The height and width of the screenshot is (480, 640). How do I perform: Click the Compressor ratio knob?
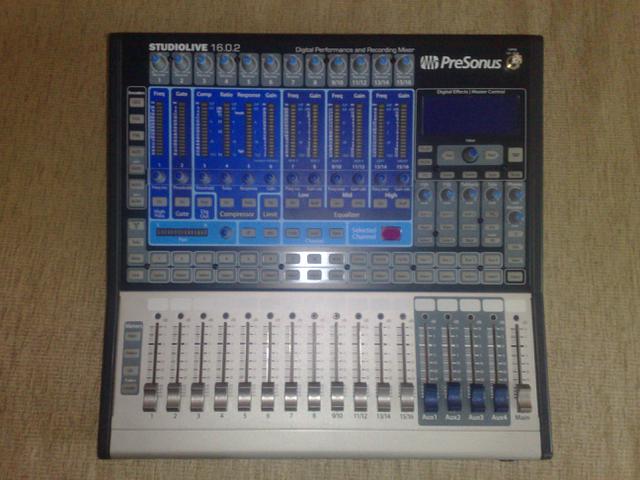[228, 178]
